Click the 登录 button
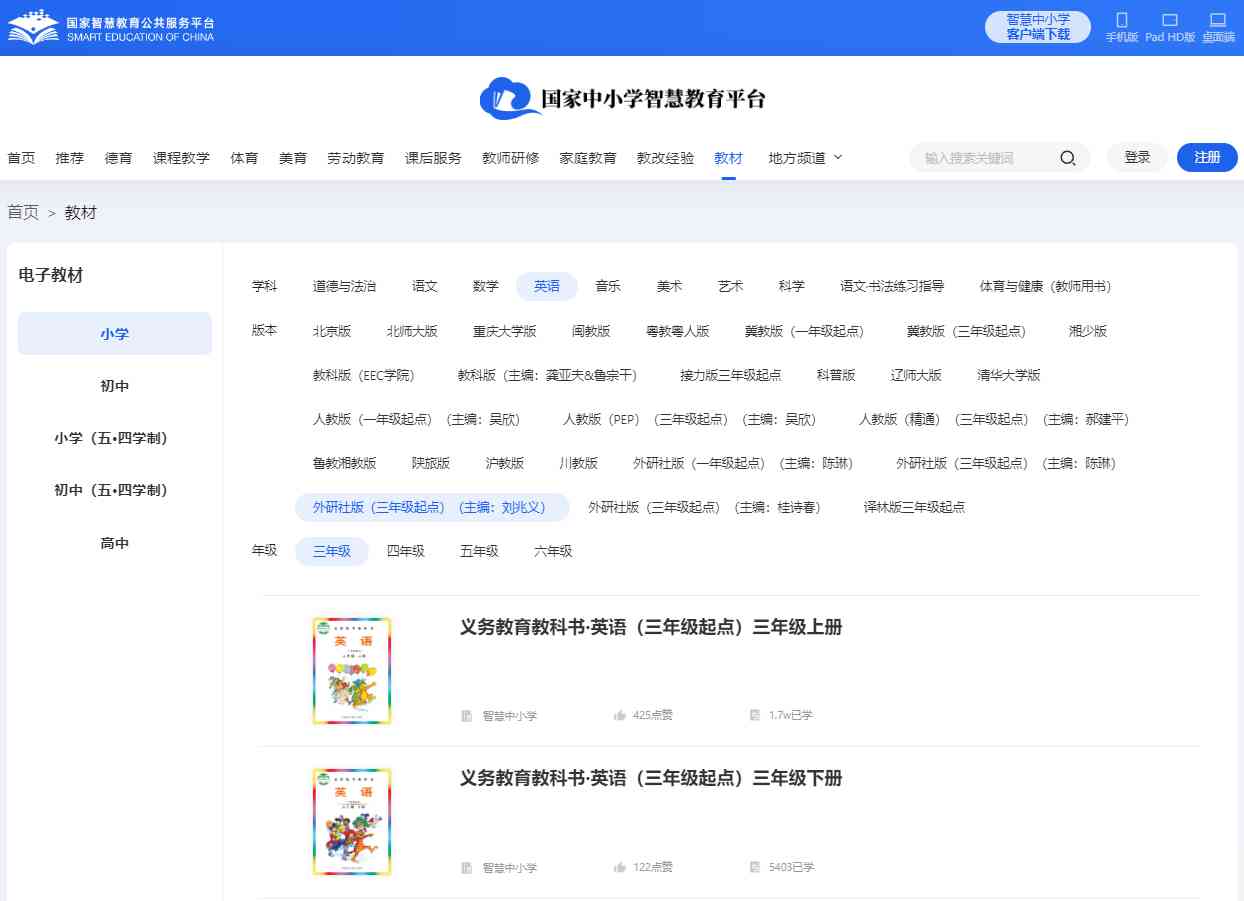Image resolution: width=1244 pixels, height=901 pixels. (1137, 157)
